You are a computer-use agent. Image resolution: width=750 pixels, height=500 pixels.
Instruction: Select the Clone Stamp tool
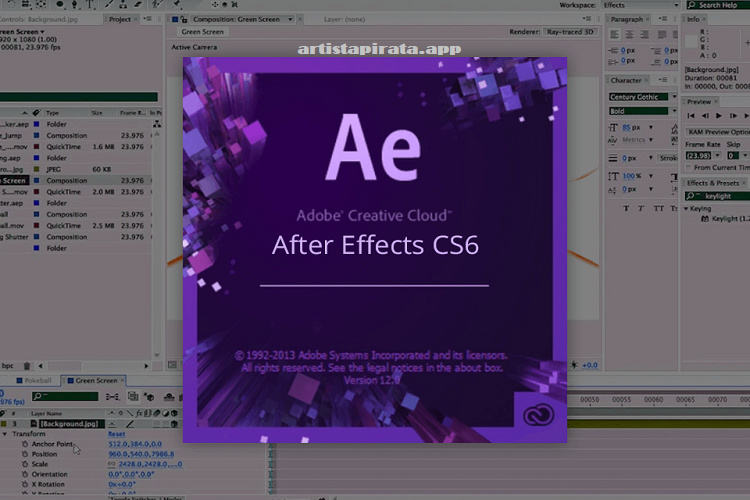123,4
